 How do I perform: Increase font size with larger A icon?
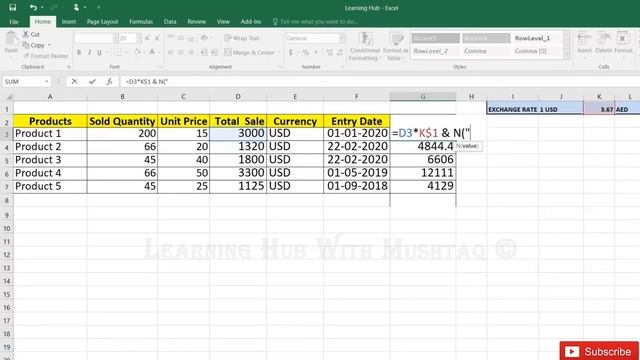coord(147,38)
